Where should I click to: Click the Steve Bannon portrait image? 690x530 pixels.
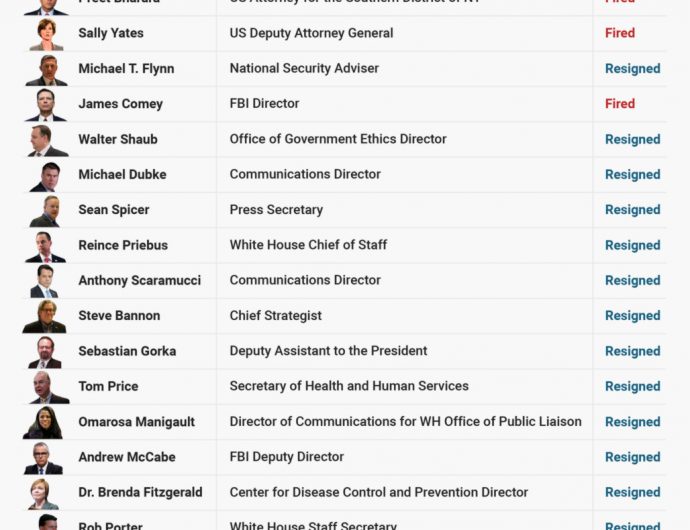coord(45,316)
